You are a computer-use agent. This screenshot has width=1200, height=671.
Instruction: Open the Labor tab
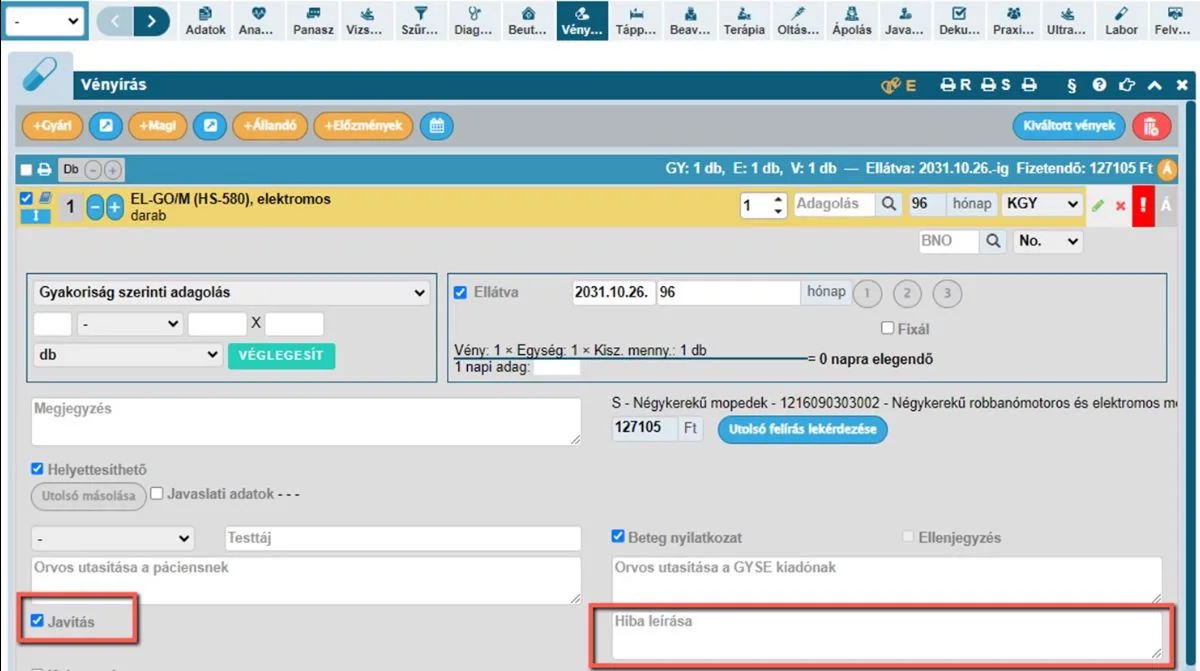[x=1122, y=20]
